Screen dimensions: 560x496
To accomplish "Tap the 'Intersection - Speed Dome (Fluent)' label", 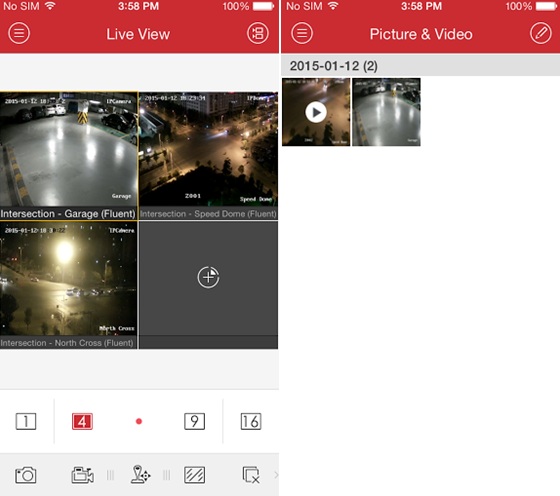I will tap(208, 214).
